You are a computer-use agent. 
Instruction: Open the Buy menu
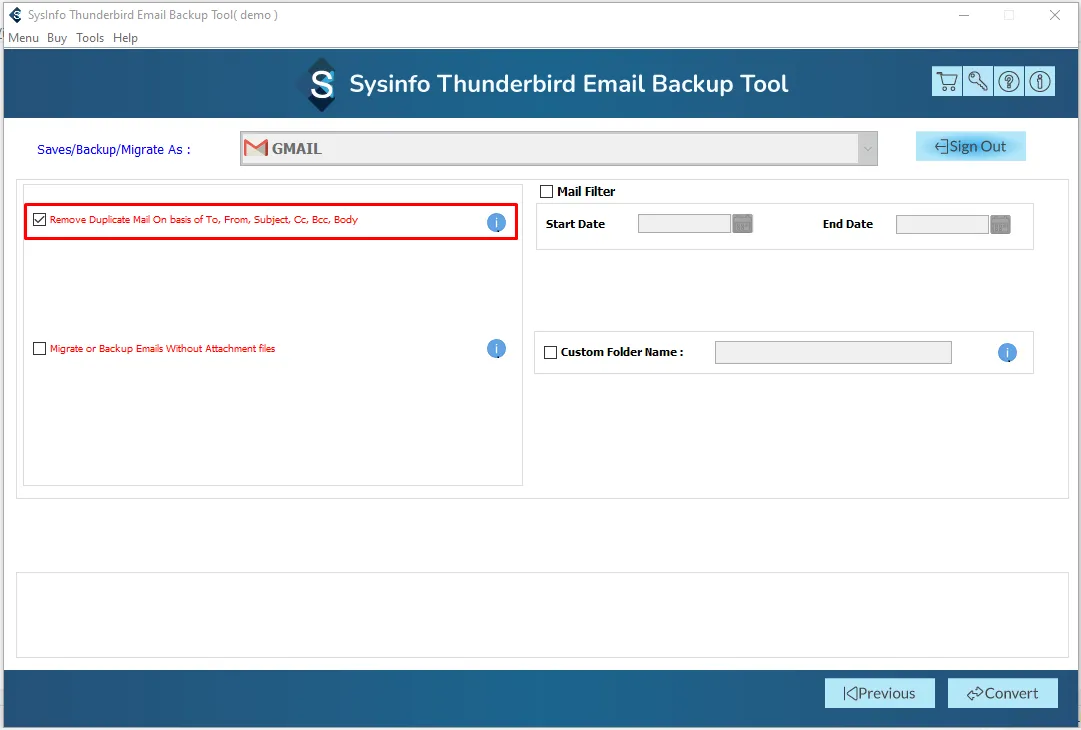tap(57, 38)
